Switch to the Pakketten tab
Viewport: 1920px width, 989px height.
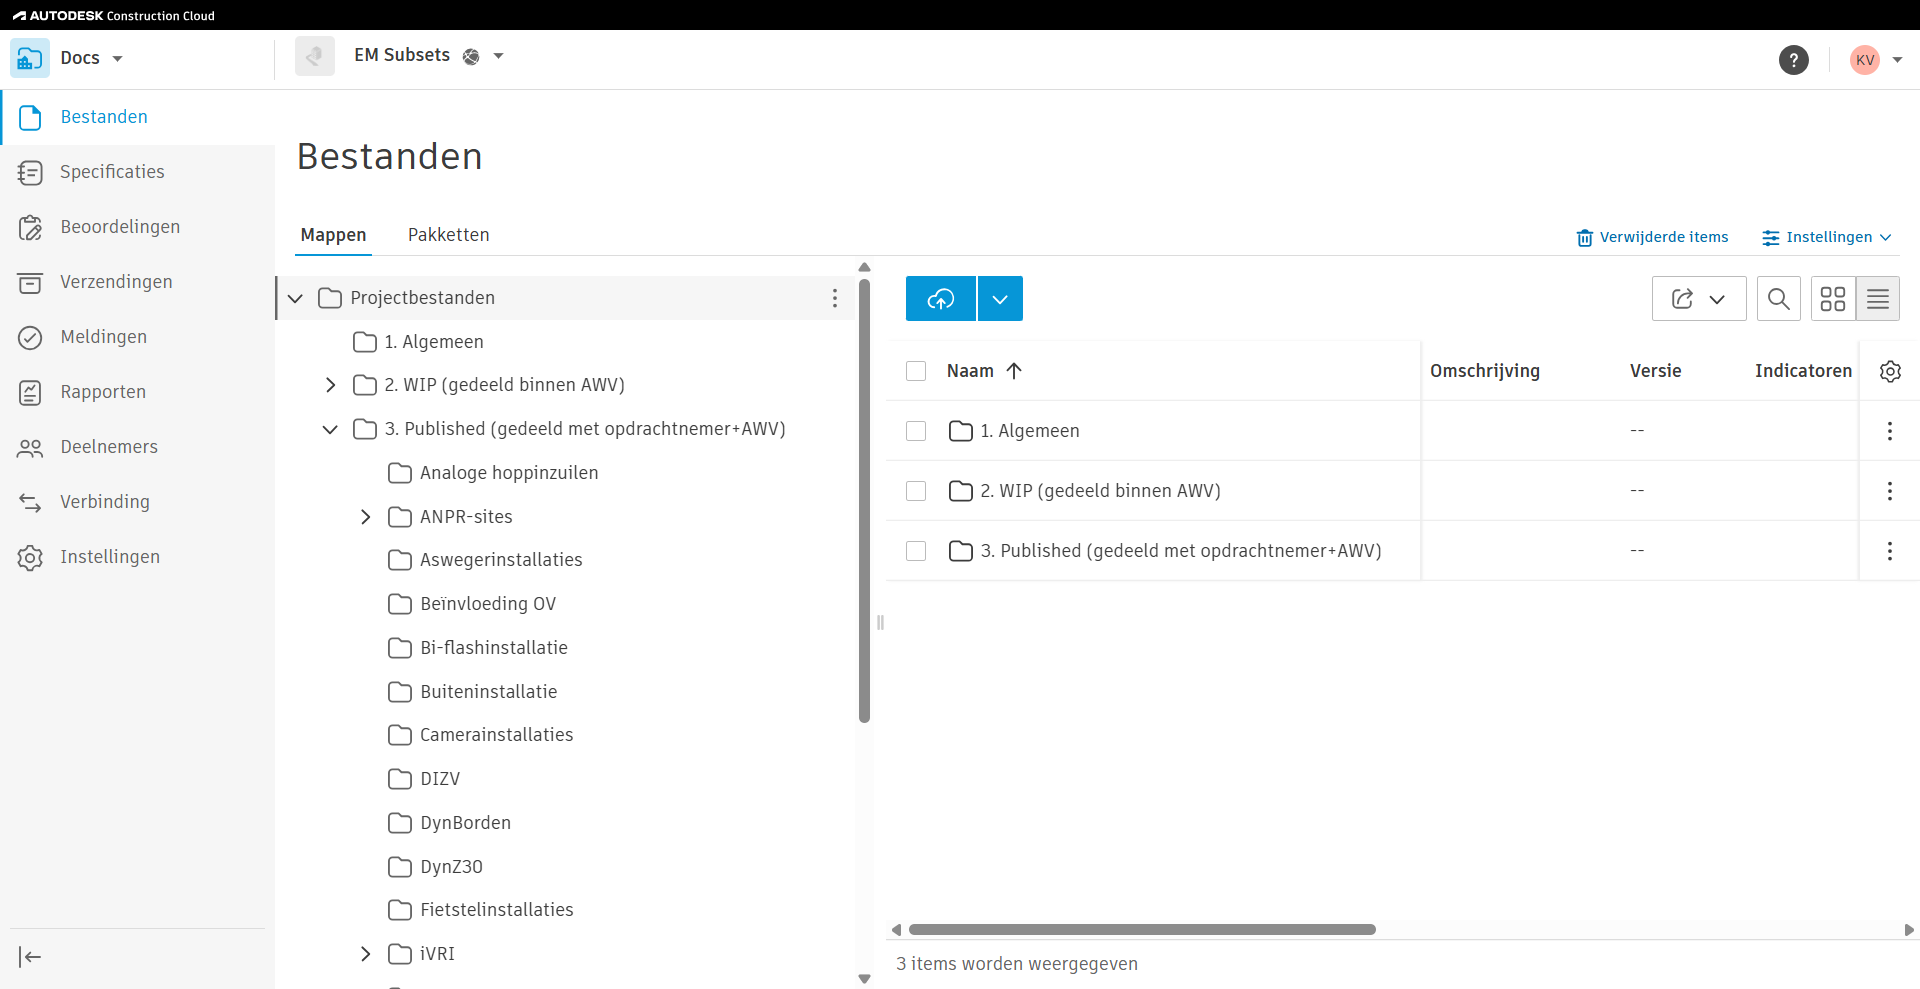[448, 235]
